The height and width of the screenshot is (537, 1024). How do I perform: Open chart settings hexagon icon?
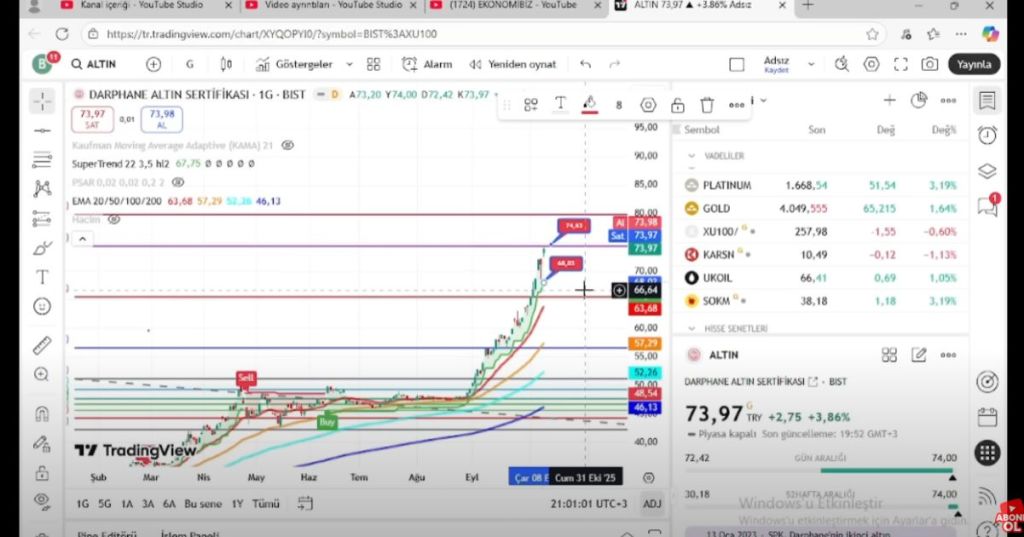click(x=871, y=64)
